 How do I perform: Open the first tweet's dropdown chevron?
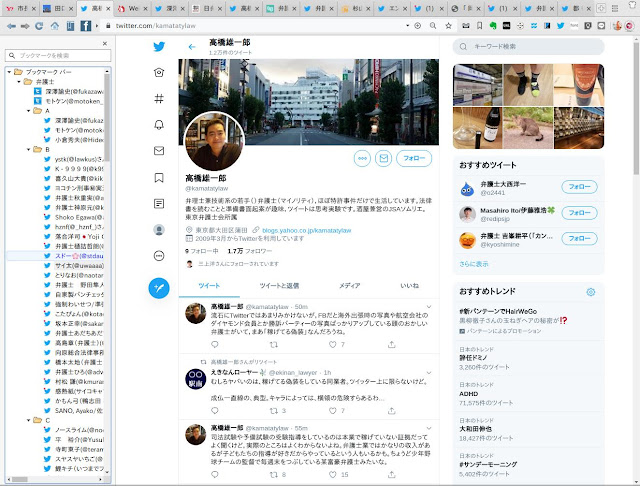point(429,307)
